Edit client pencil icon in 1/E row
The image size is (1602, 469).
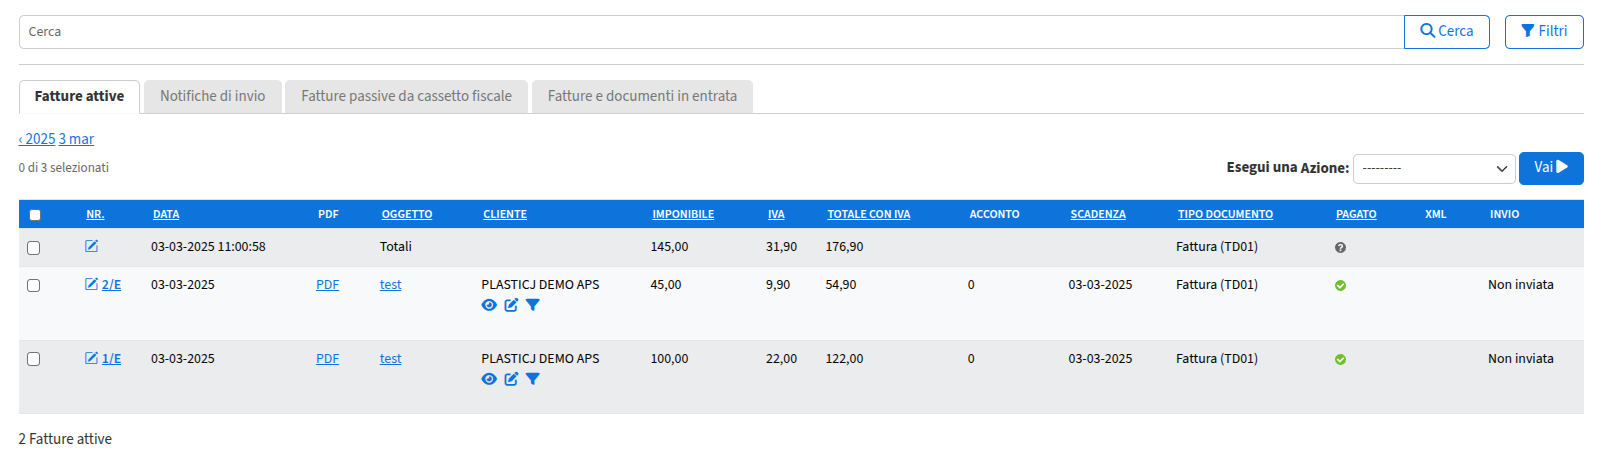511,379
